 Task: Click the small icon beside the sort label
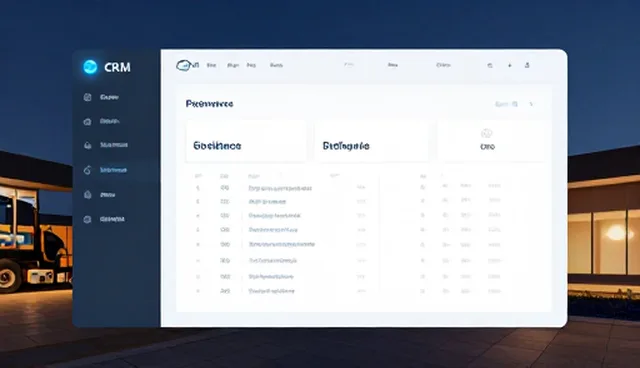[515, 104]
